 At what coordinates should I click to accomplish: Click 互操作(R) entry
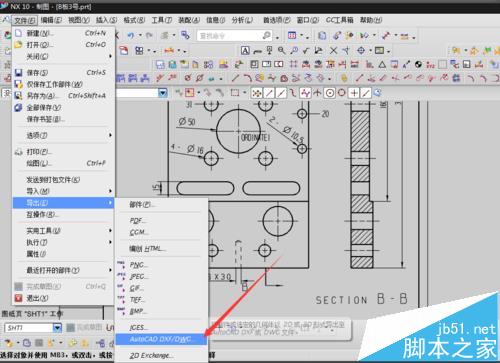[x=63, y=214]
